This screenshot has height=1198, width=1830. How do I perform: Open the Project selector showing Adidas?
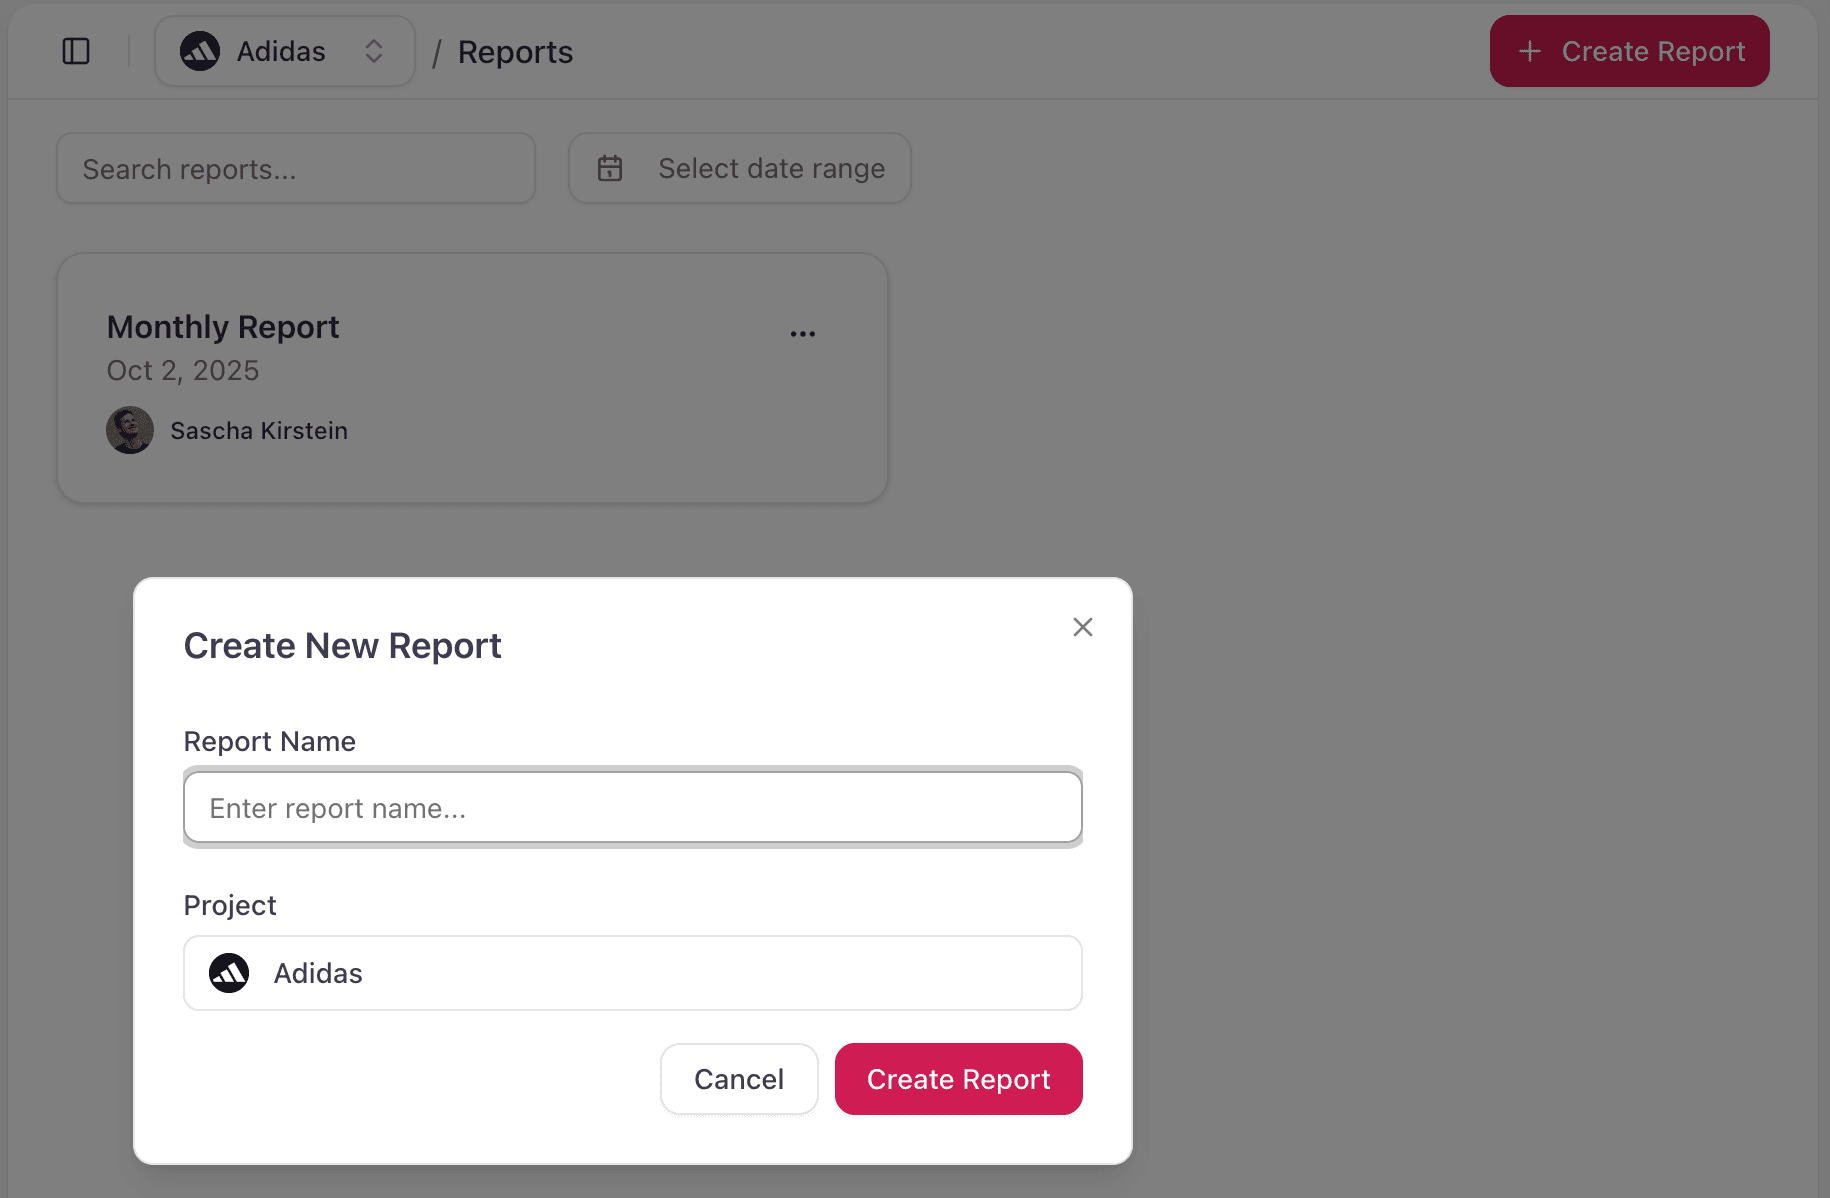point(632,973)
